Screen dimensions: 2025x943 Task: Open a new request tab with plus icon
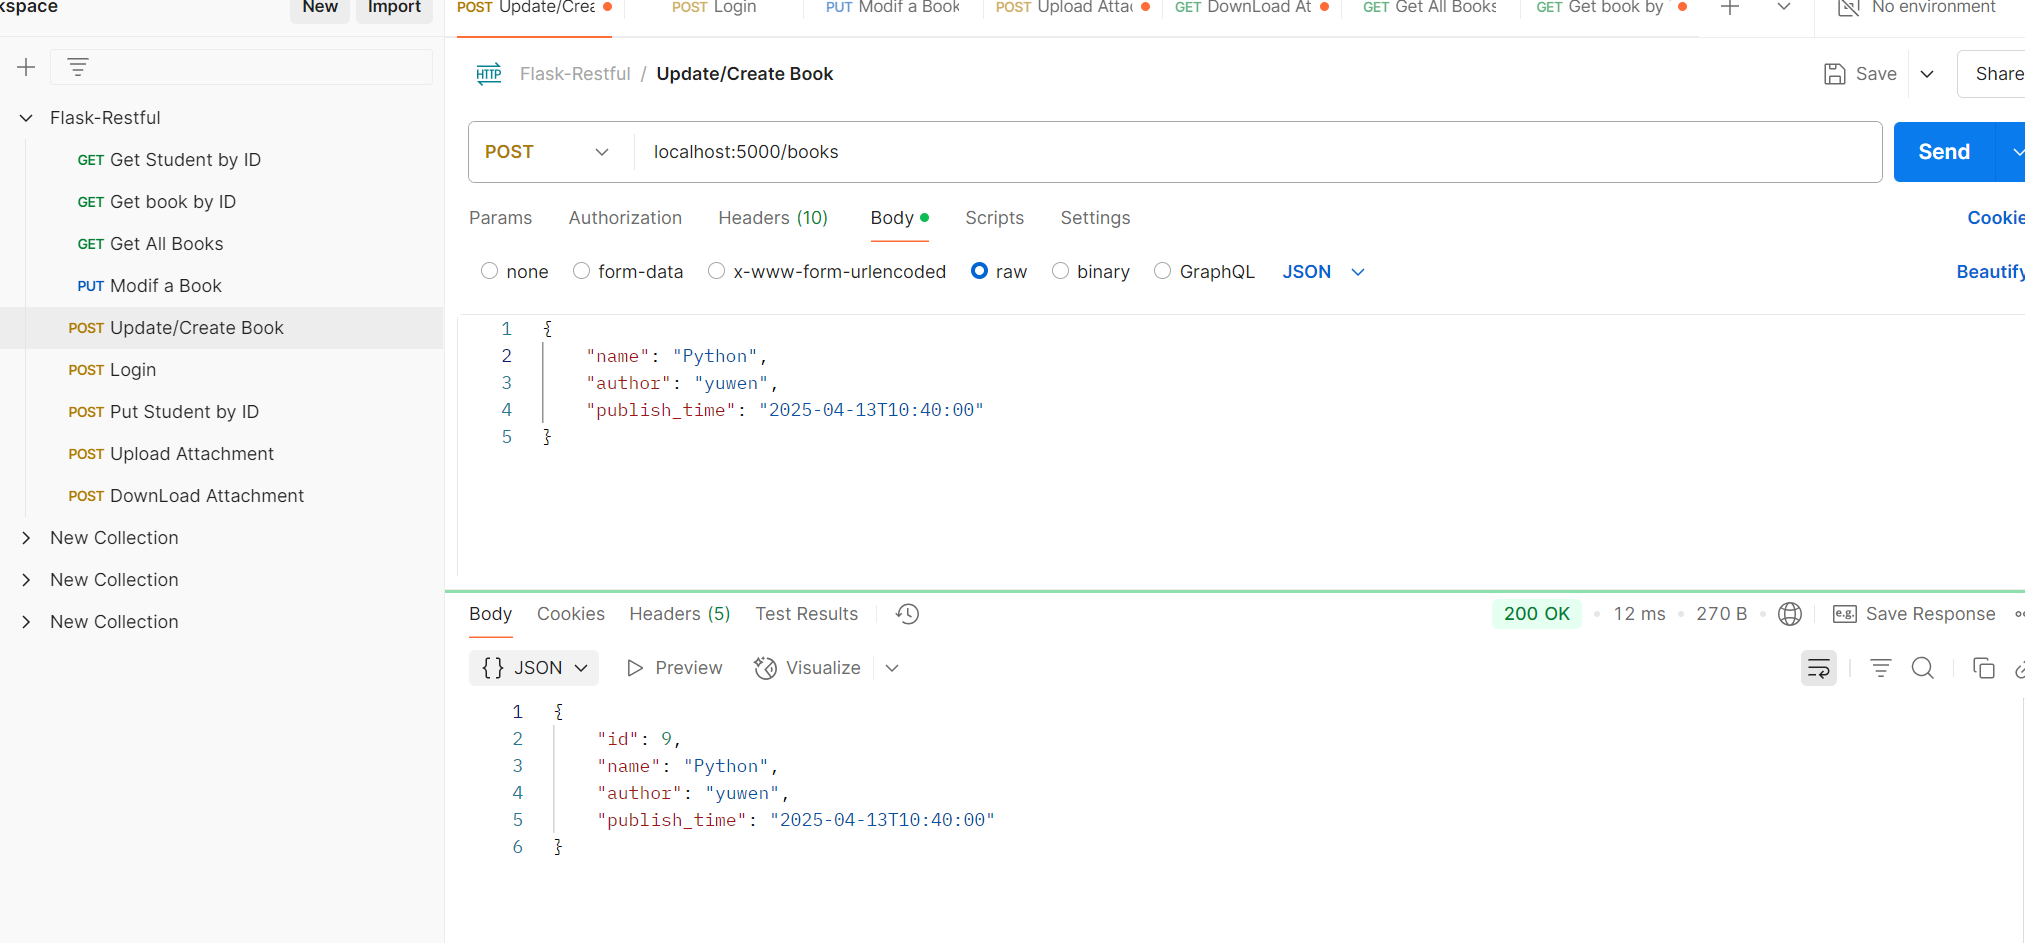tap(1730, 8)
